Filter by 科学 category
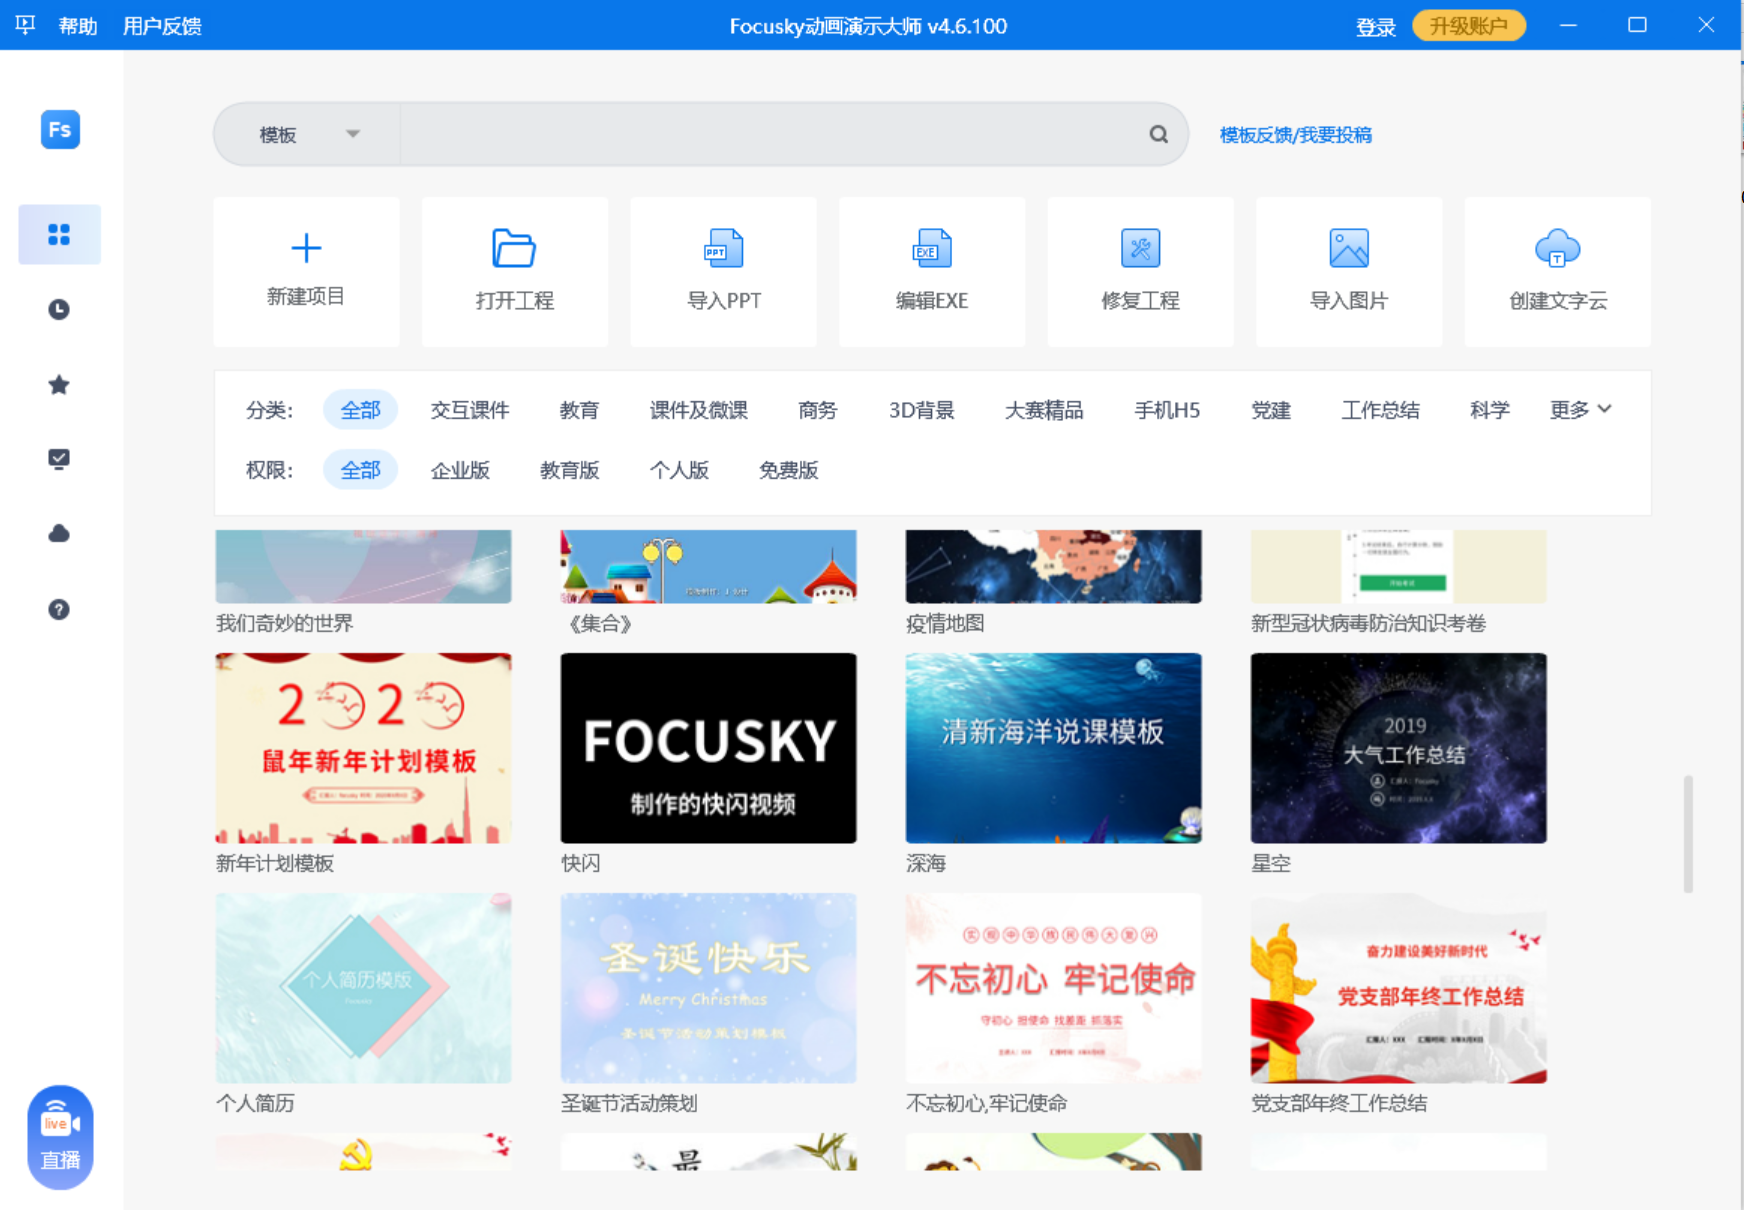 pos(1490,410)
